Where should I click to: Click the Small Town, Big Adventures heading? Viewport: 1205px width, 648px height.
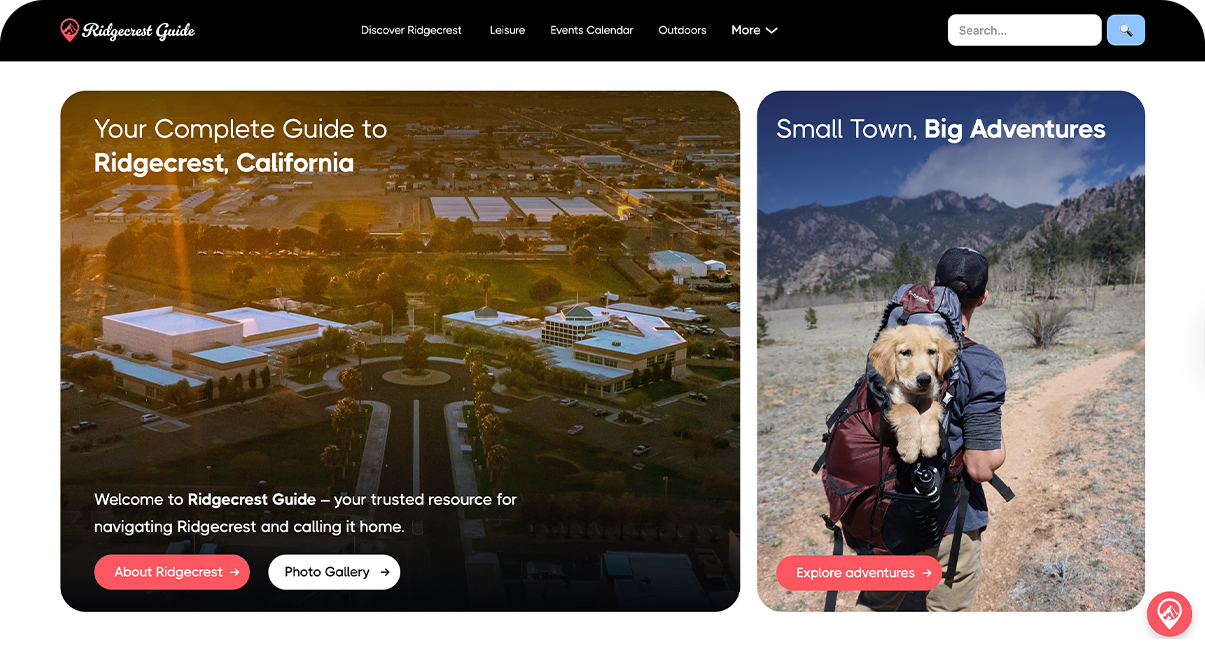(x=941, y=129)
